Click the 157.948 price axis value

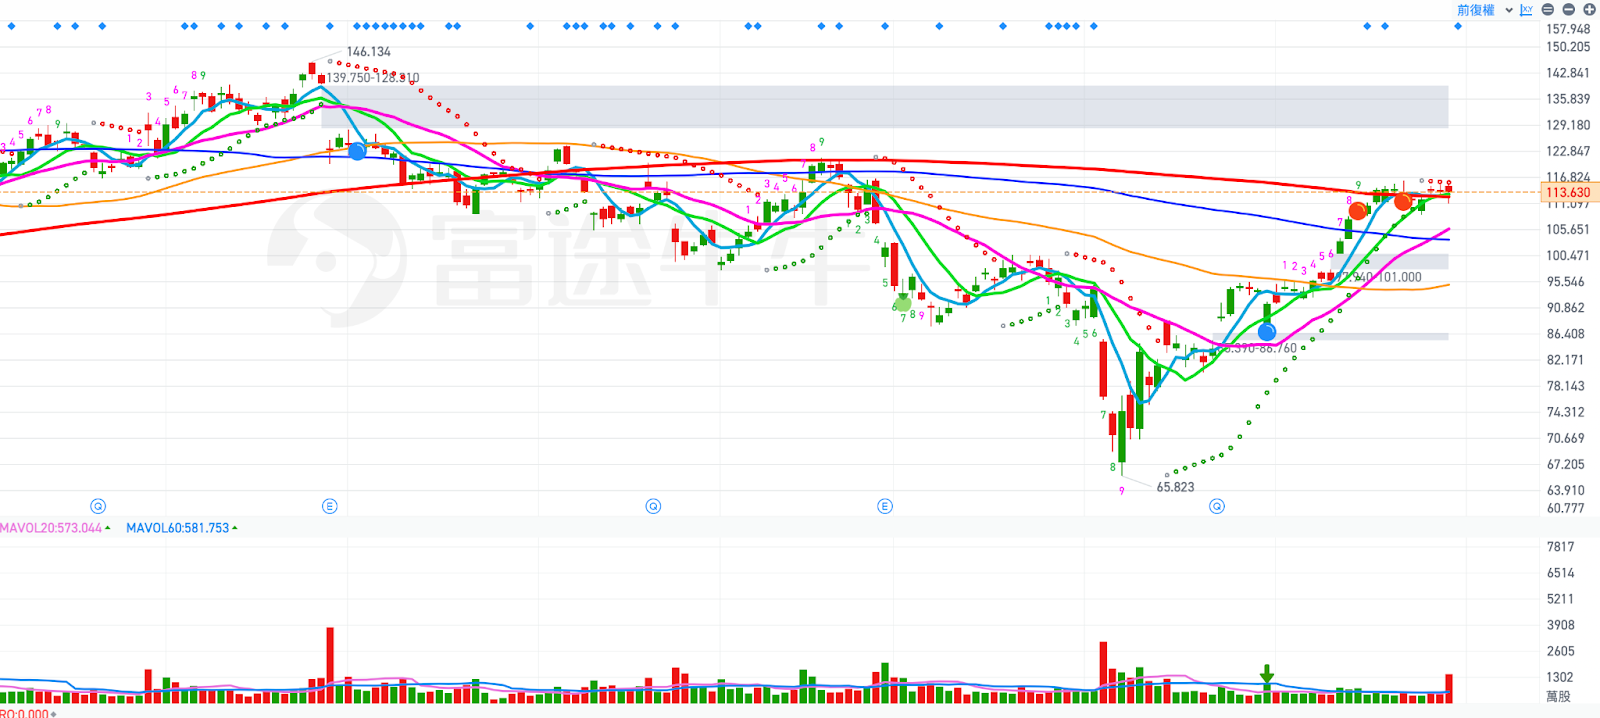[1568, 29]
